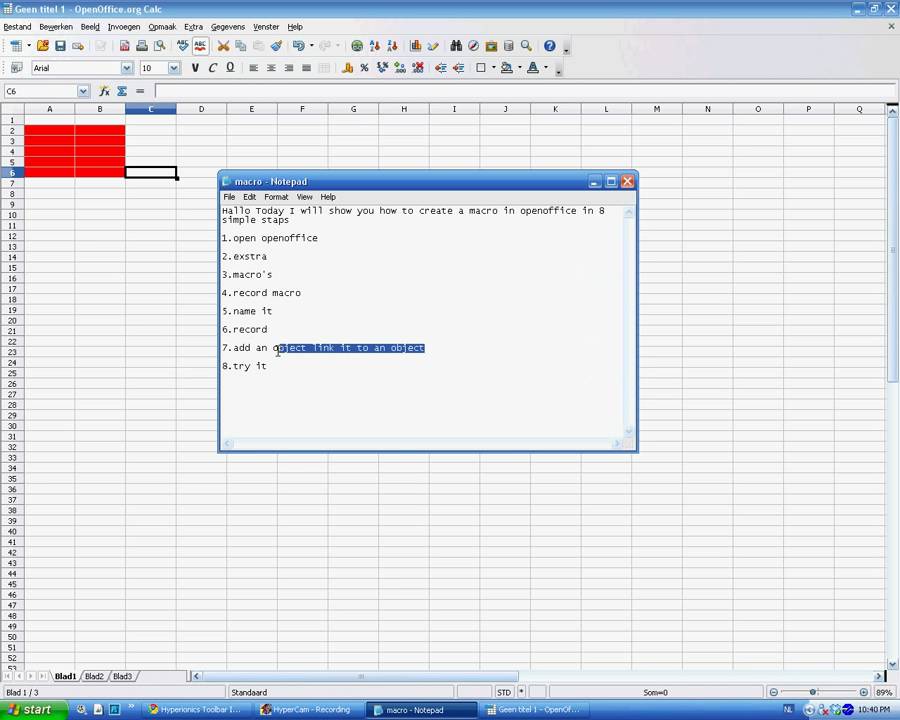Image resolution: width=900 pixels, height=720 pixels.
Task: Open the Undo history dropdown arrow
Action: tap(312, 46)
